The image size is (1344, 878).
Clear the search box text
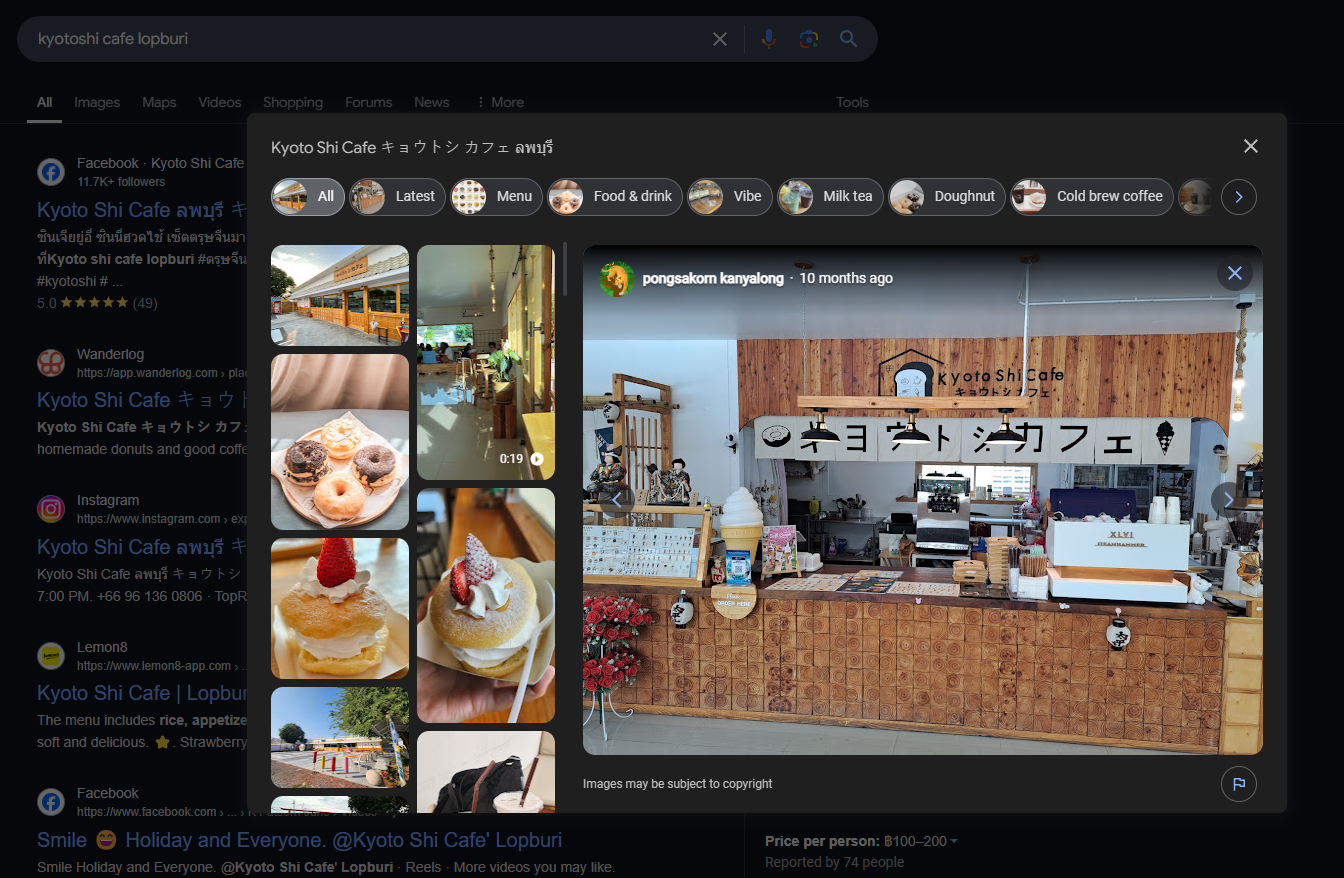(720, 39)
